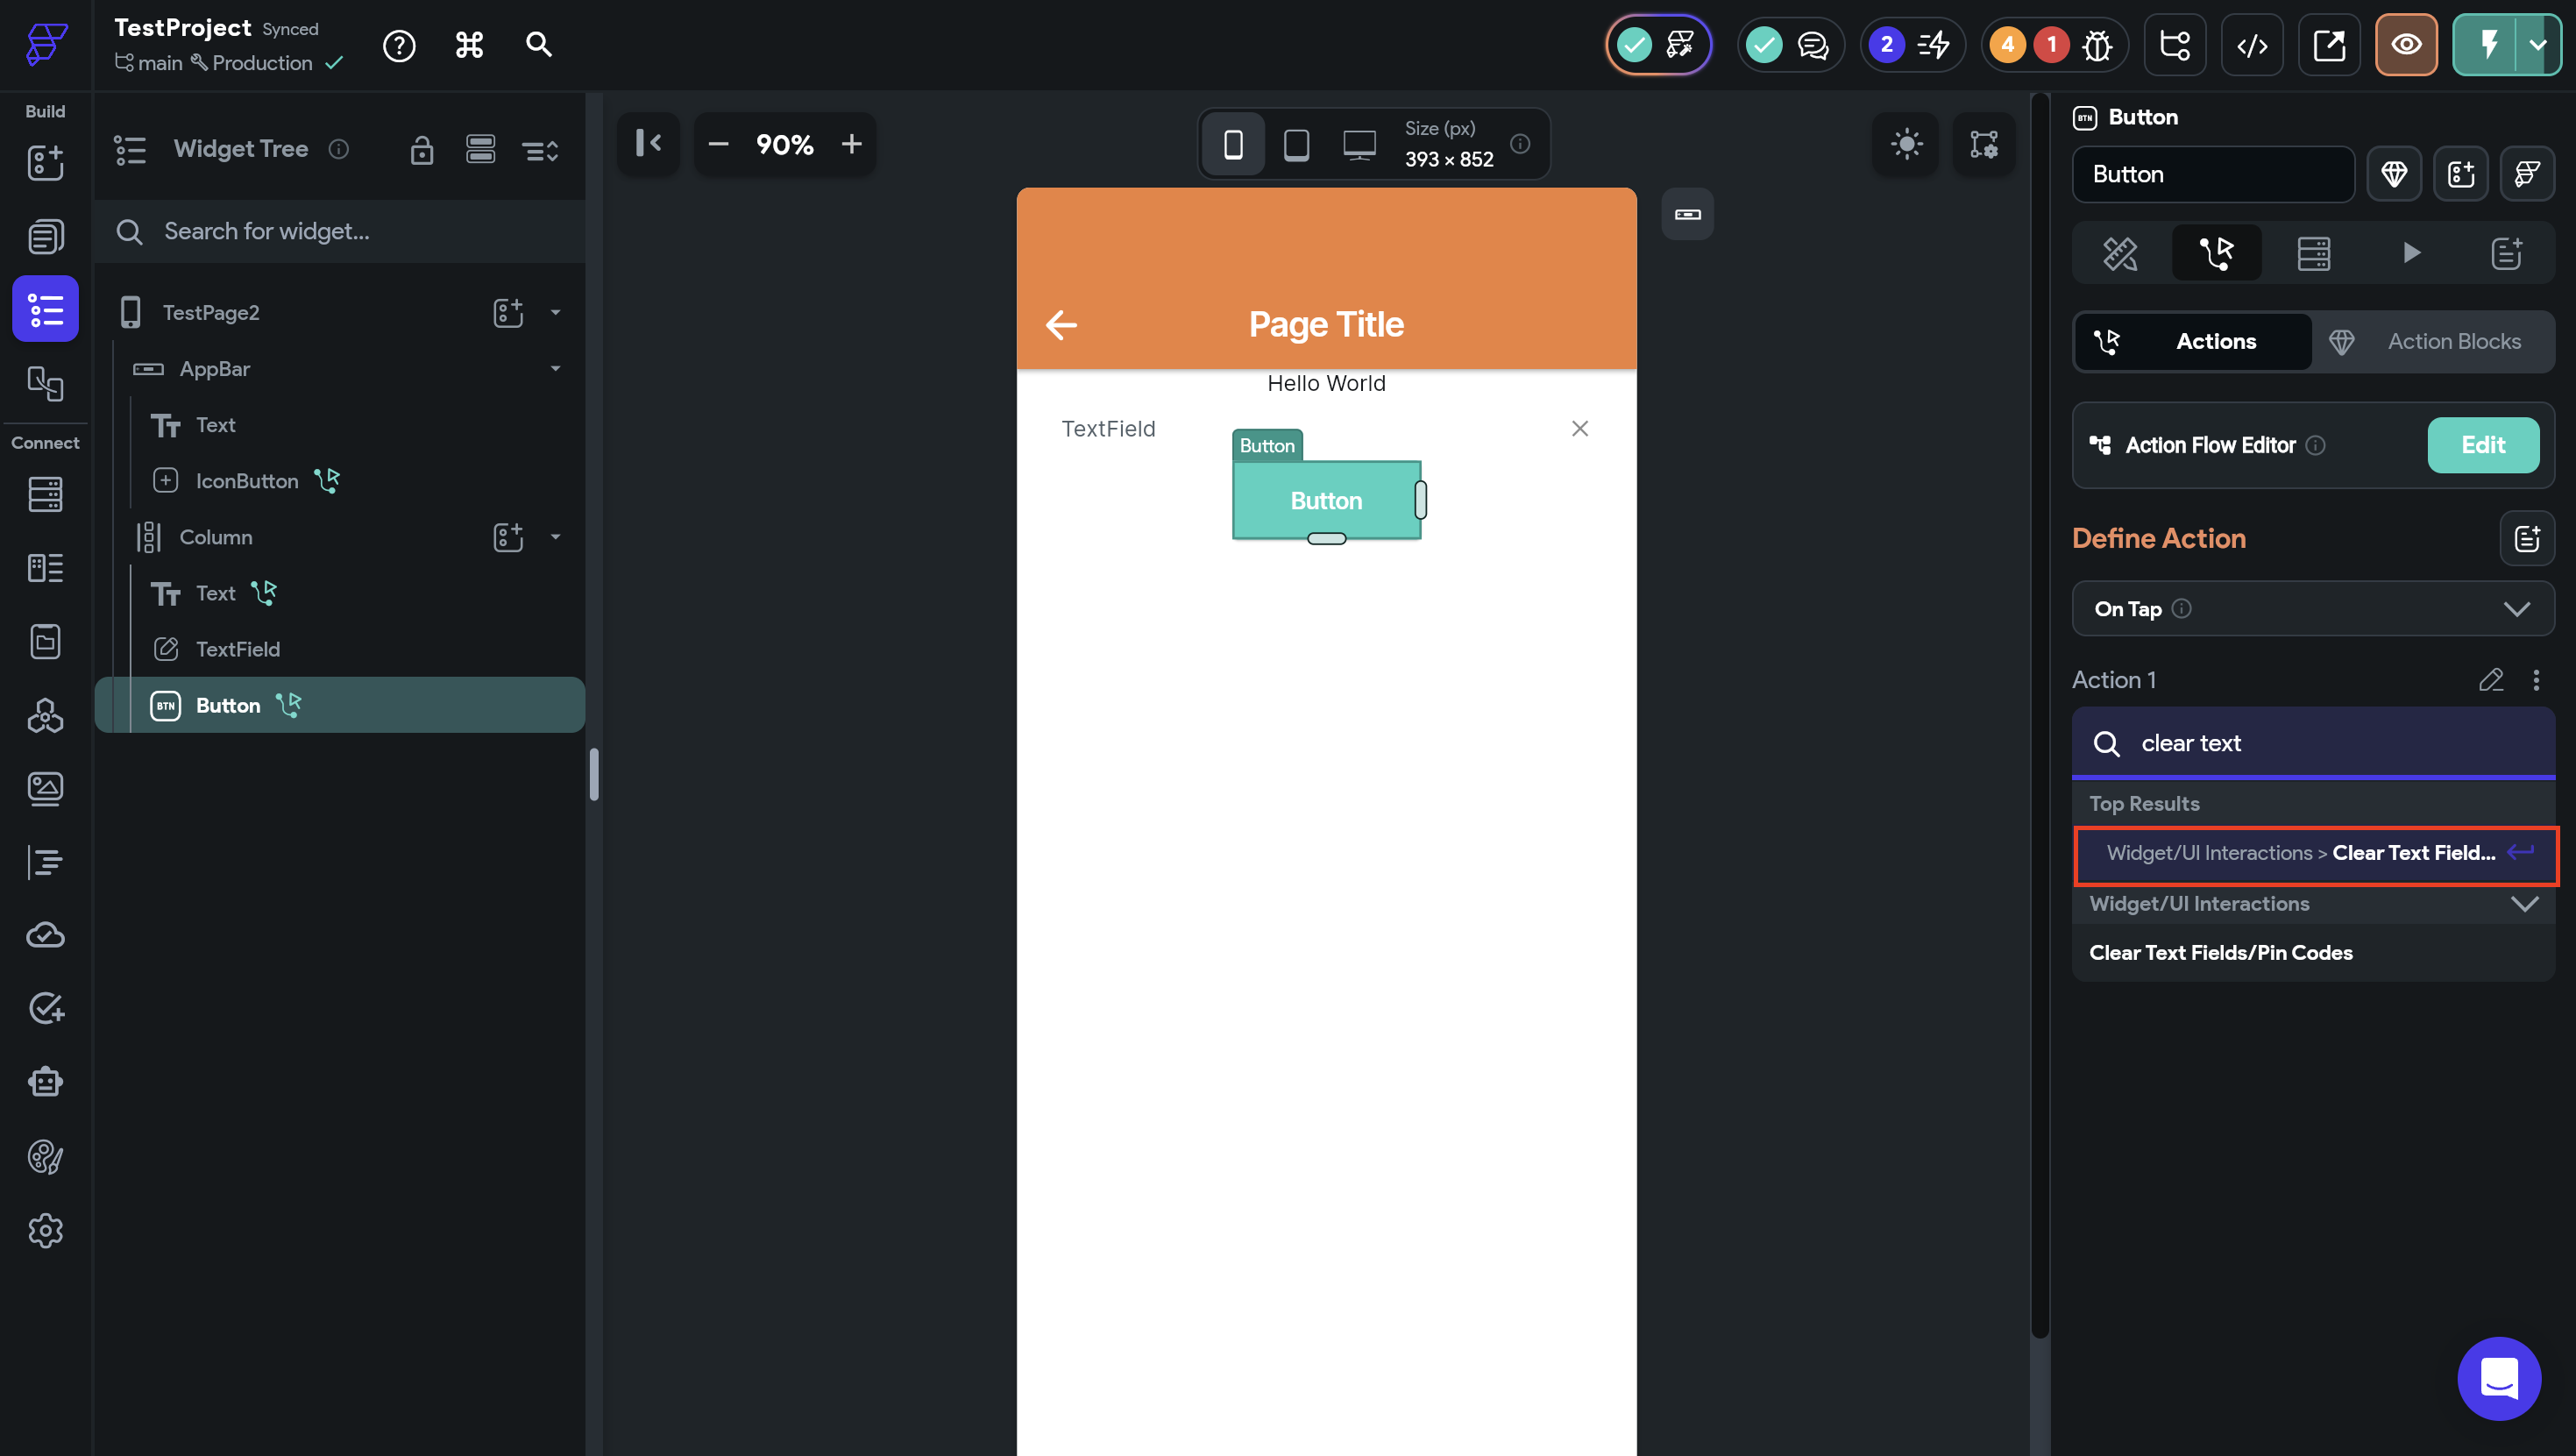This screenshot has width=2576, height=1456.
Task: Open the Theme Settings palette icon
Action: (45, 1157)
